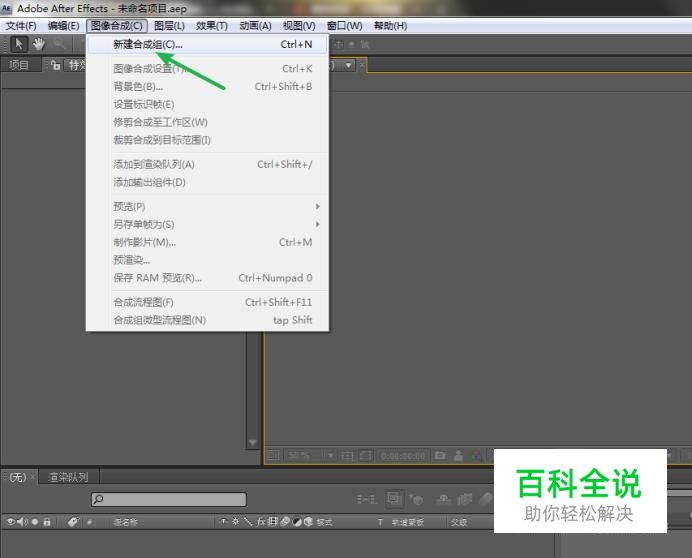Click the 模式 column header
This screenshot has width=692, height=558.
(324, 523)
